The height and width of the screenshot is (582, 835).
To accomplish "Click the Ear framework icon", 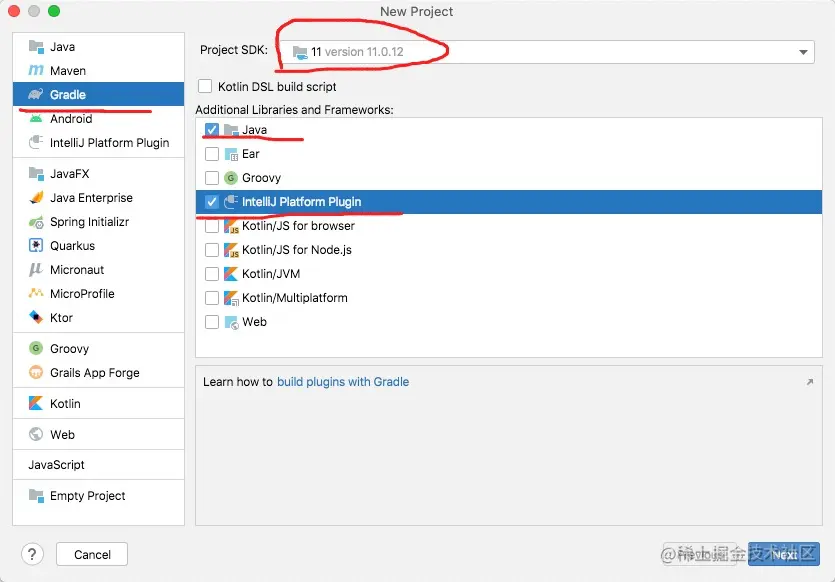I will (231, 154).
